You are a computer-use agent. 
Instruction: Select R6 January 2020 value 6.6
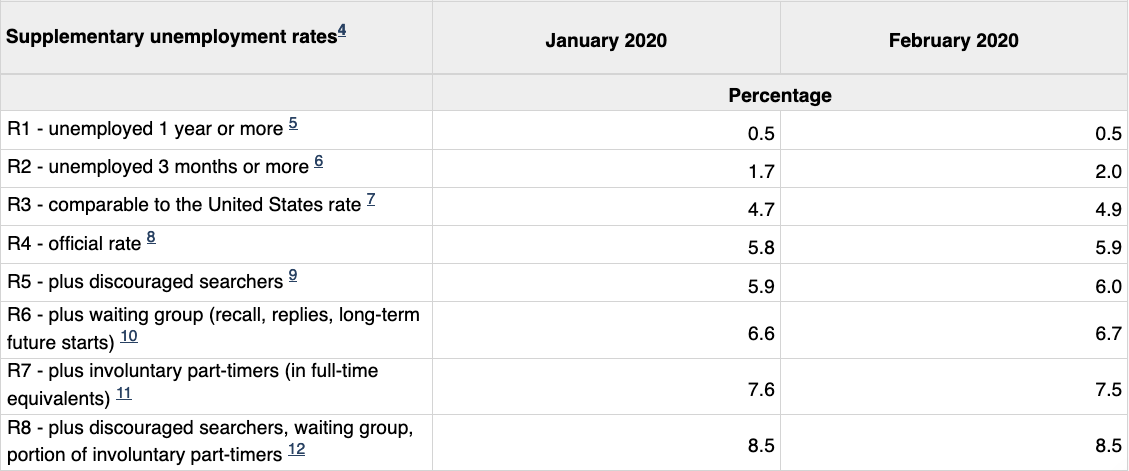761,333
